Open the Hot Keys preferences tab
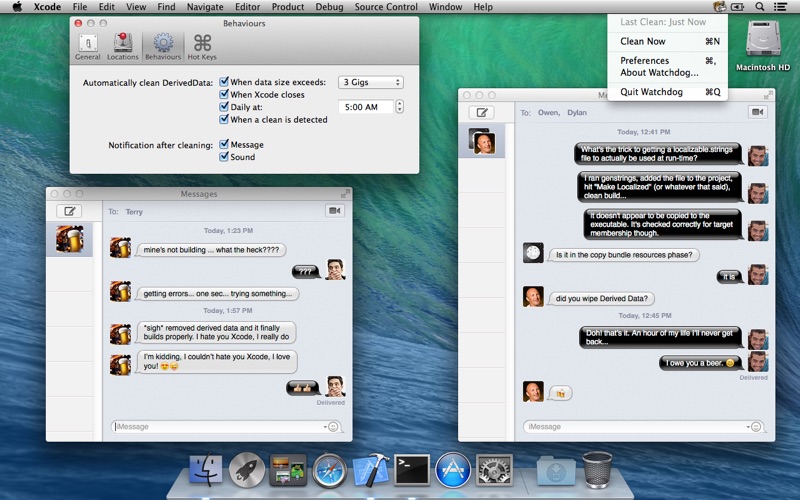The width and height of the screenshot is (800, 500). click(x=202, y=47)
